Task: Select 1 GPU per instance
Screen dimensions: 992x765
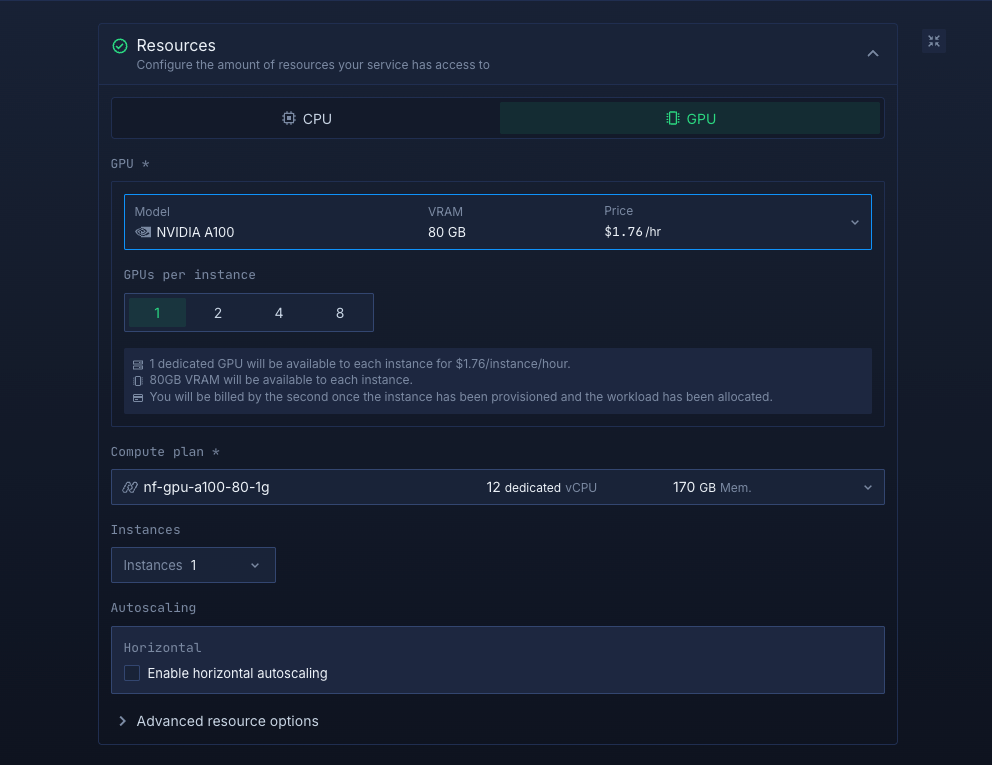Action: click(x=157, y=313)
